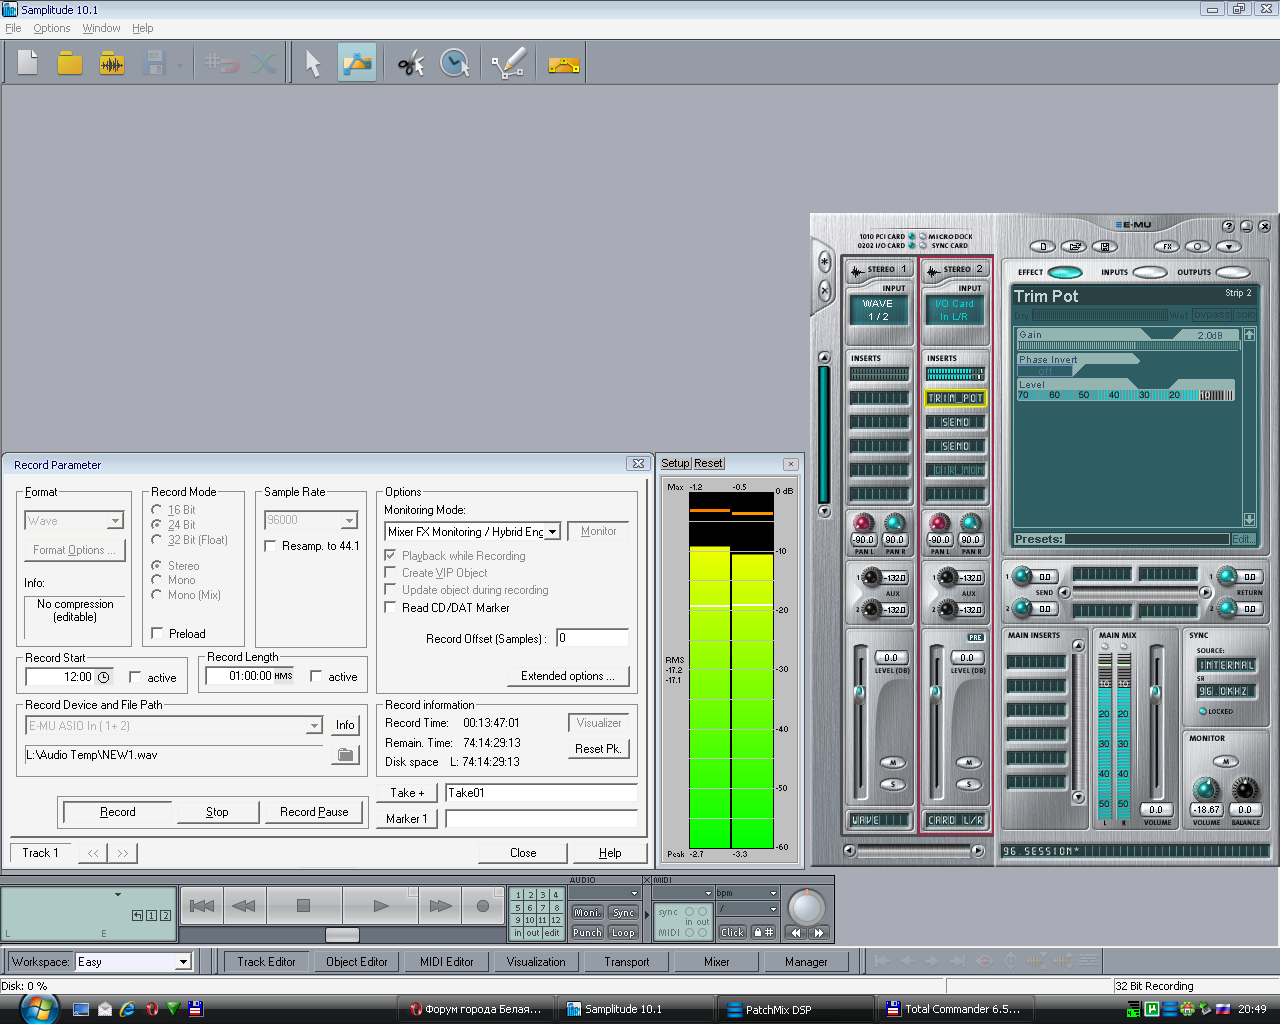Select the arrow pointer mouse tool
Image resolution: width=1280 pixels, height=1024 pixels.
[313, 64]
